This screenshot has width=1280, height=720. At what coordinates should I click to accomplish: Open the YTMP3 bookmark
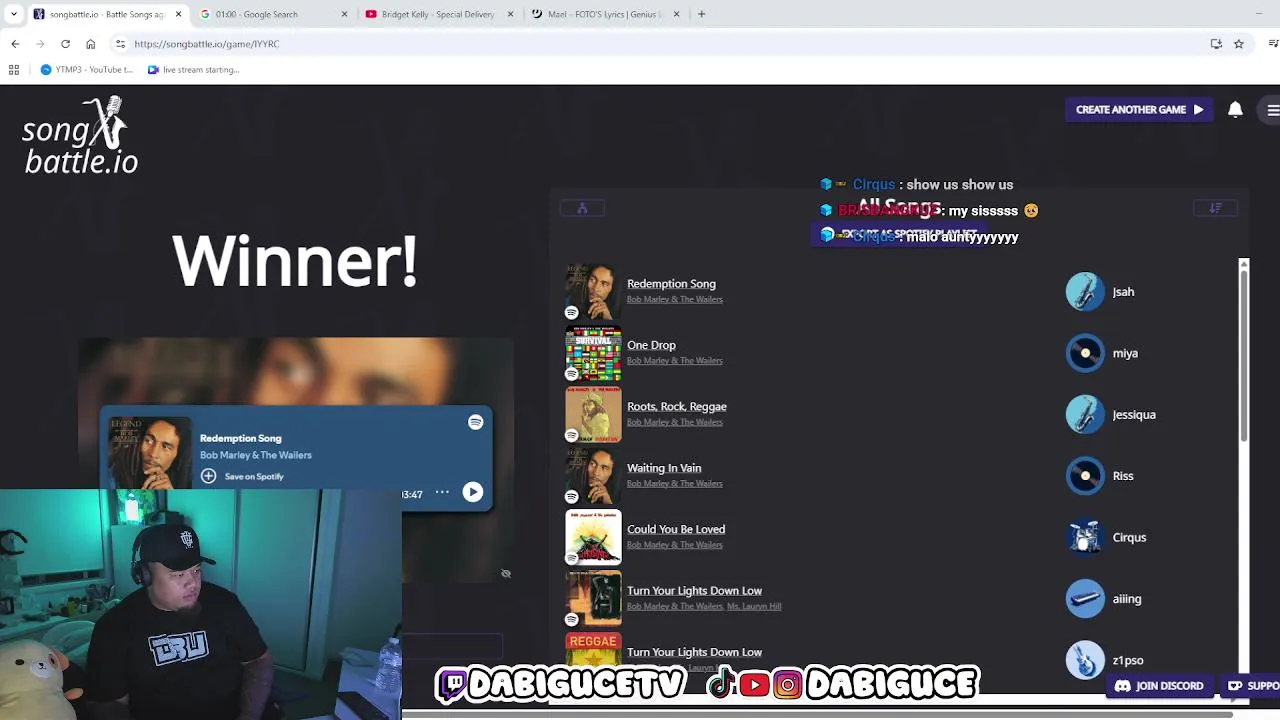coord(86,70)
